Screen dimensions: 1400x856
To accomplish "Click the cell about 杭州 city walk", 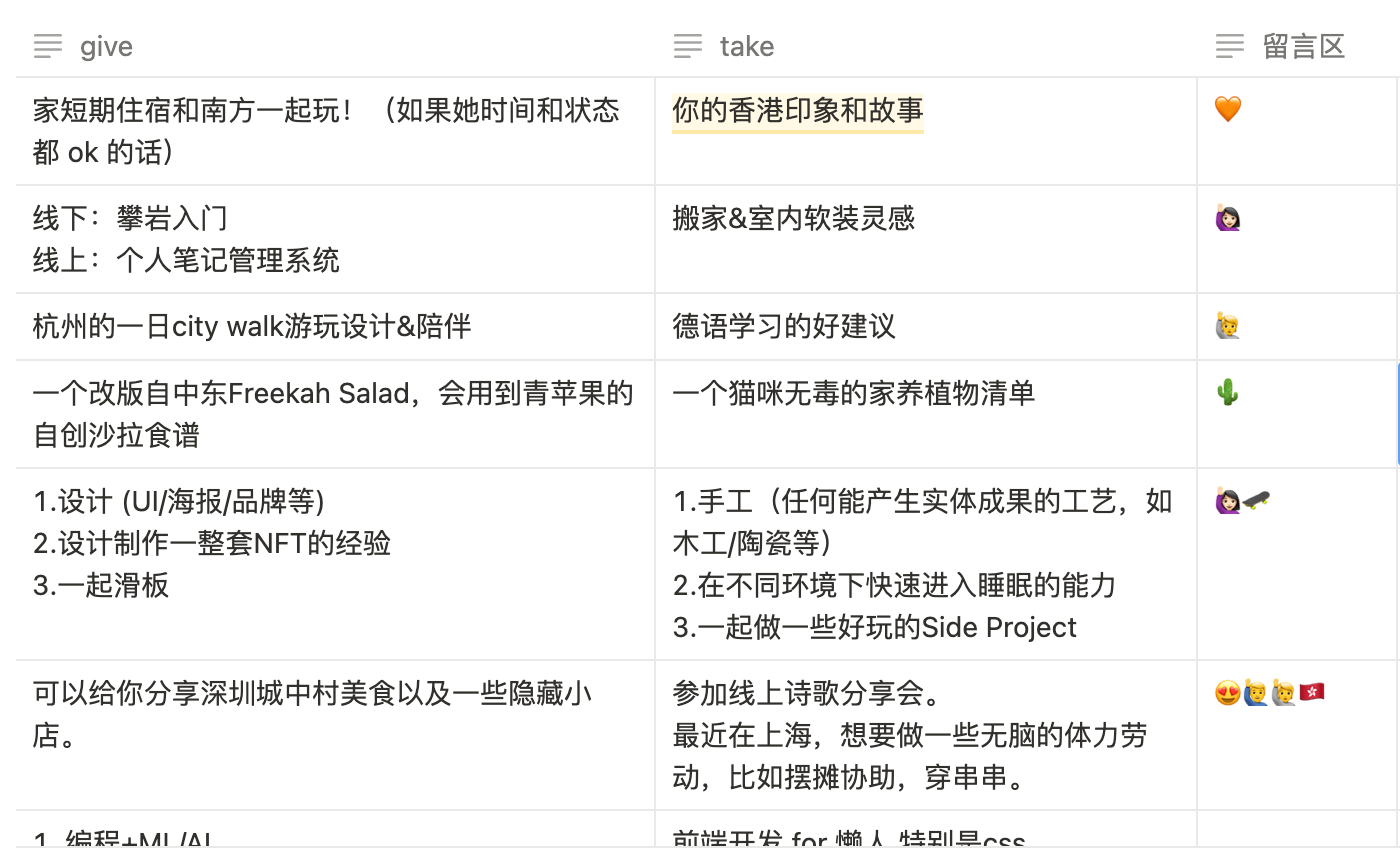I will coord(336,327).
